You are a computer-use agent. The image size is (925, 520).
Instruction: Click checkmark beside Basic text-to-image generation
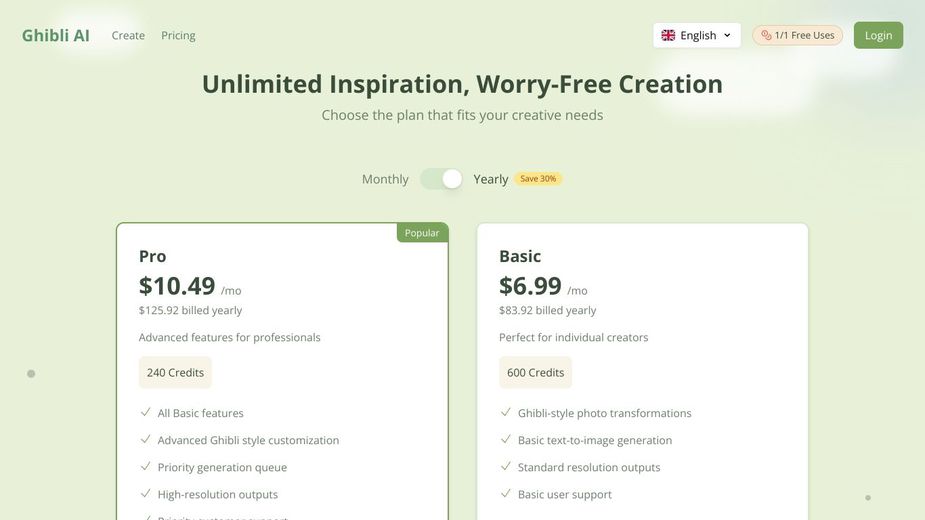[x=506, y=439]
